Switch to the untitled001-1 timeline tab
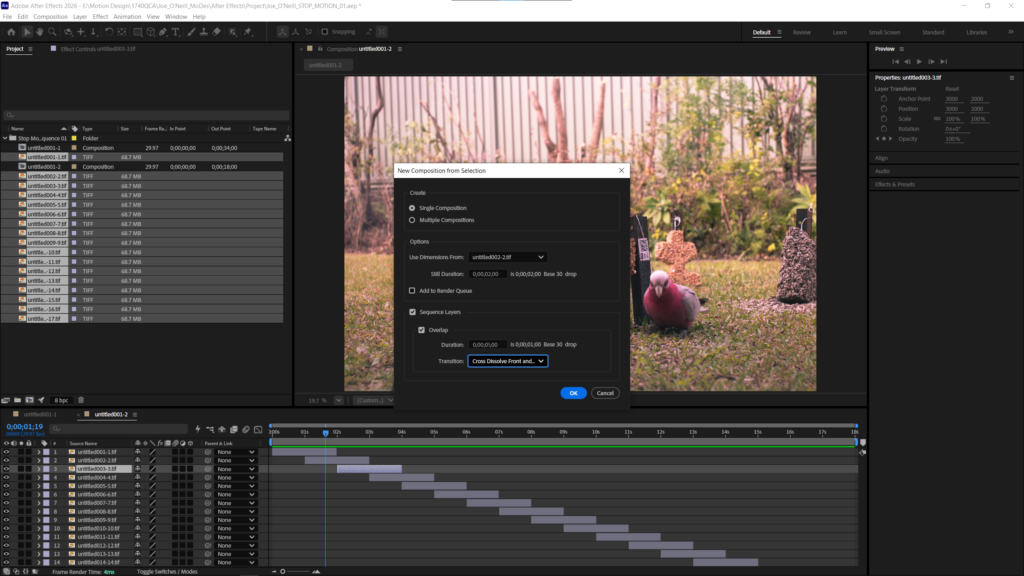This screenshot has height=576, width=1024. coord(40,414)
